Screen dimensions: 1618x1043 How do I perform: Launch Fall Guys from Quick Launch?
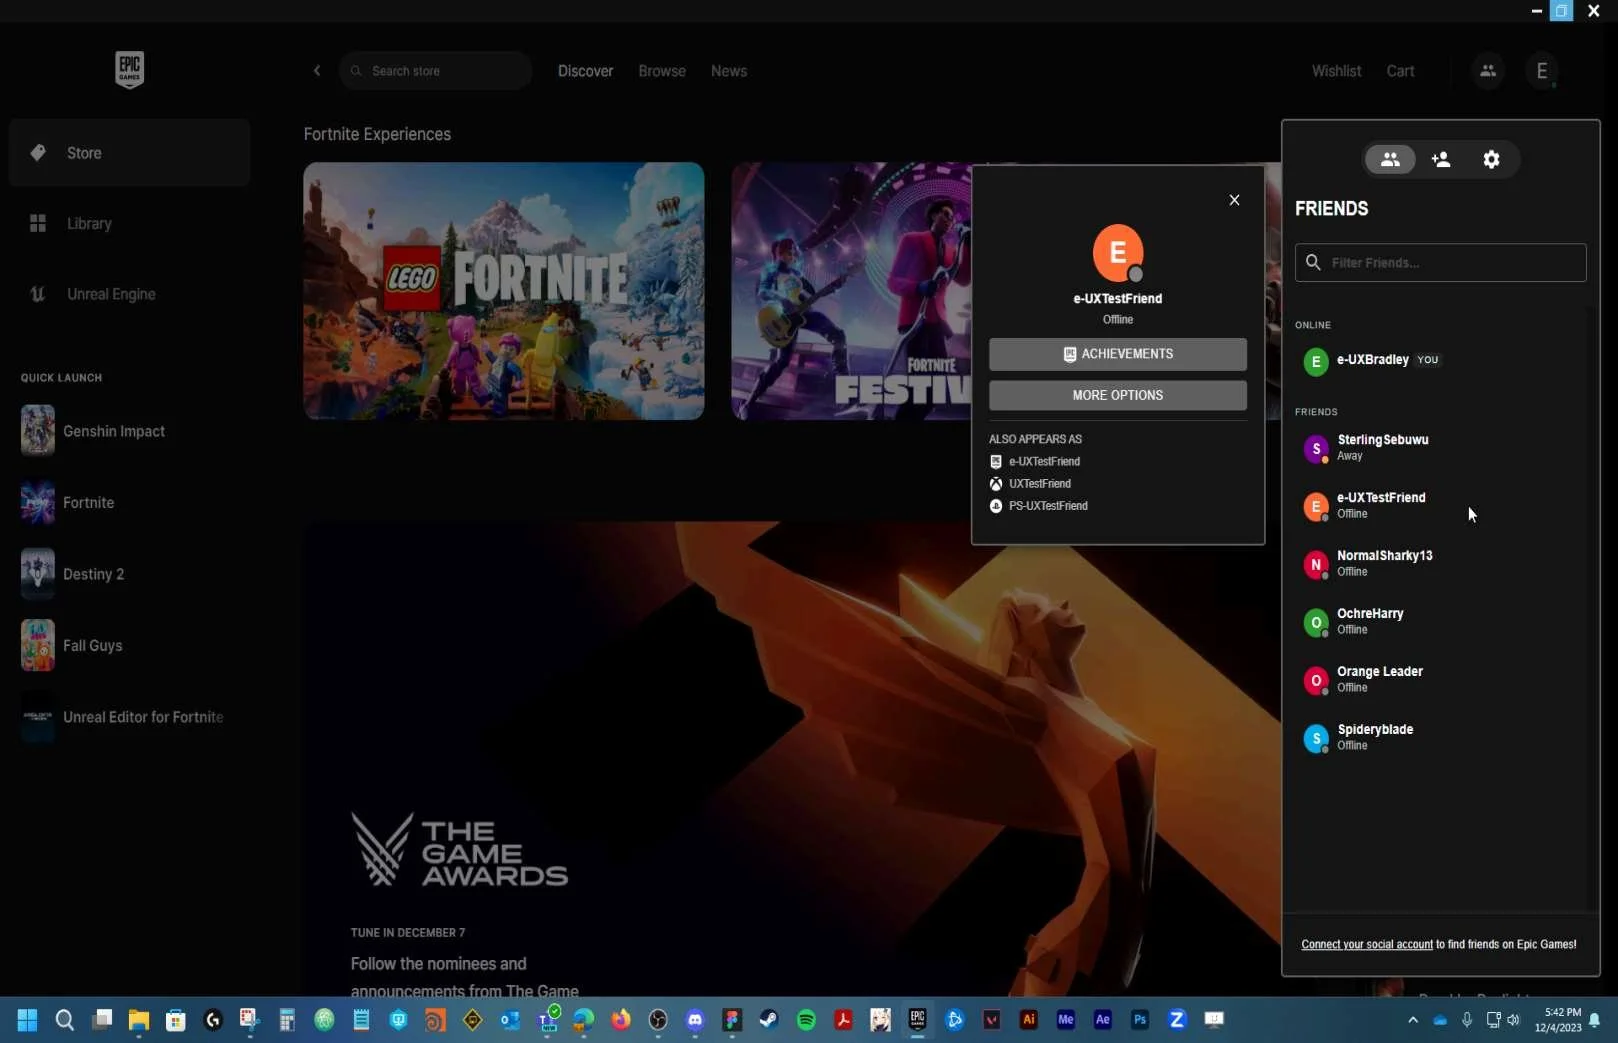[72, 646]
